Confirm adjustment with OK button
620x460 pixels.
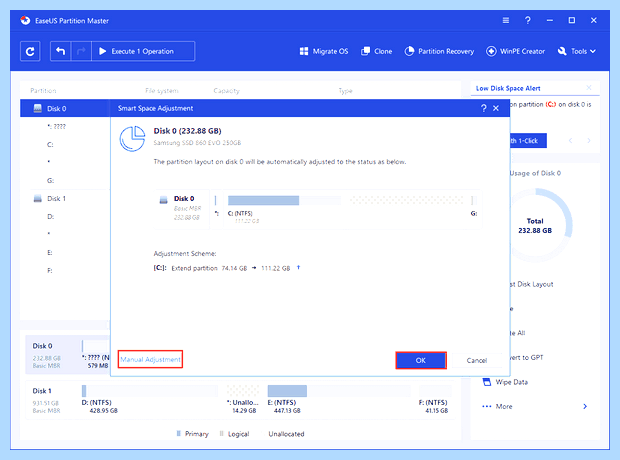[421, 360]
